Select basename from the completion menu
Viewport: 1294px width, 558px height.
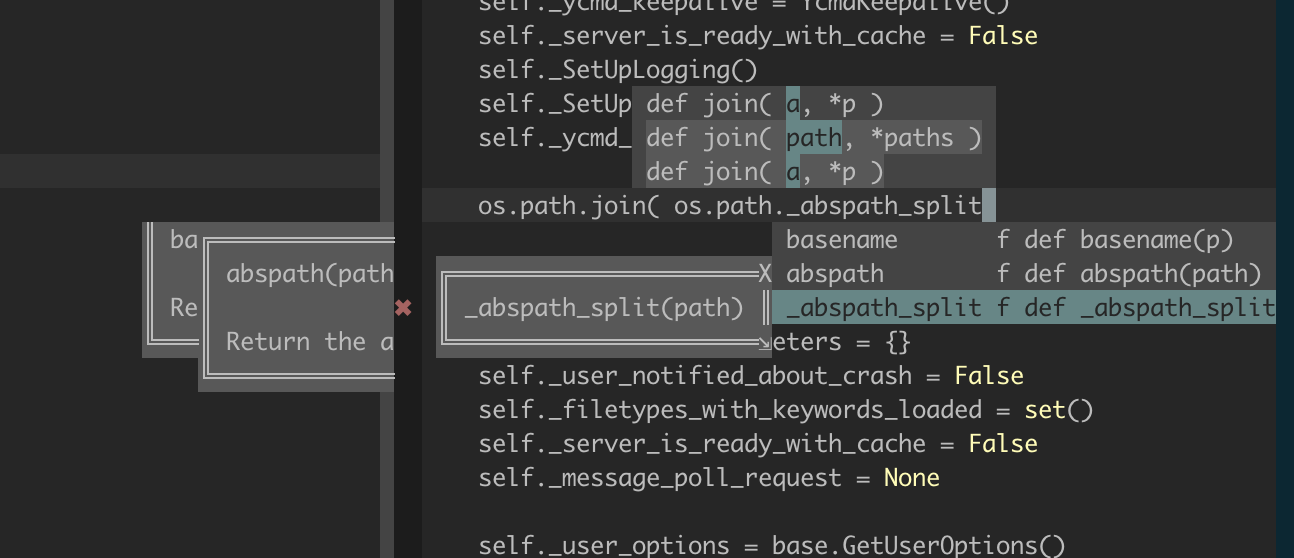[x=841, y=240]
